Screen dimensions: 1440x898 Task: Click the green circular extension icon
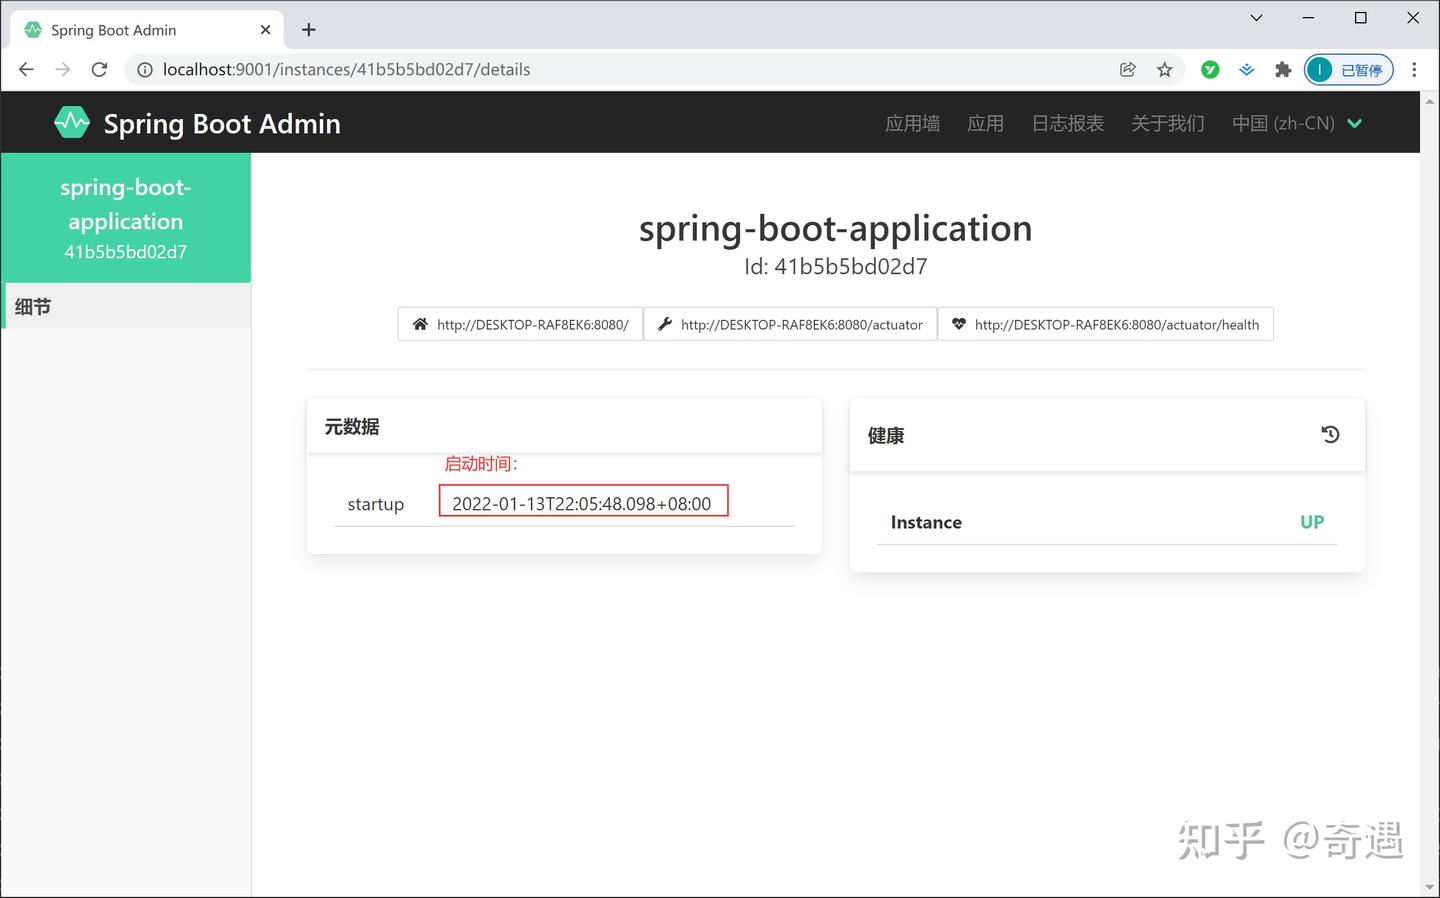tap(1210, 69)
